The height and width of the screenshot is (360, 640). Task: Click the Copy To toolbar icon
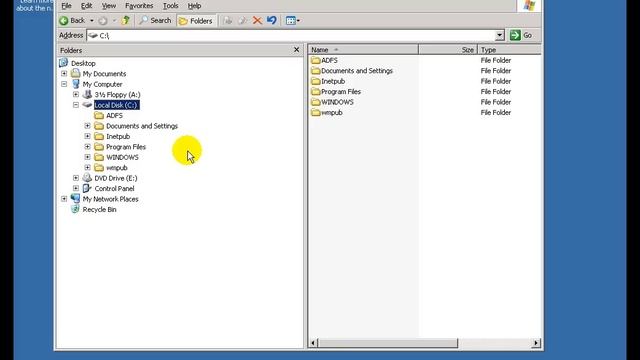(x=242, y=20)
